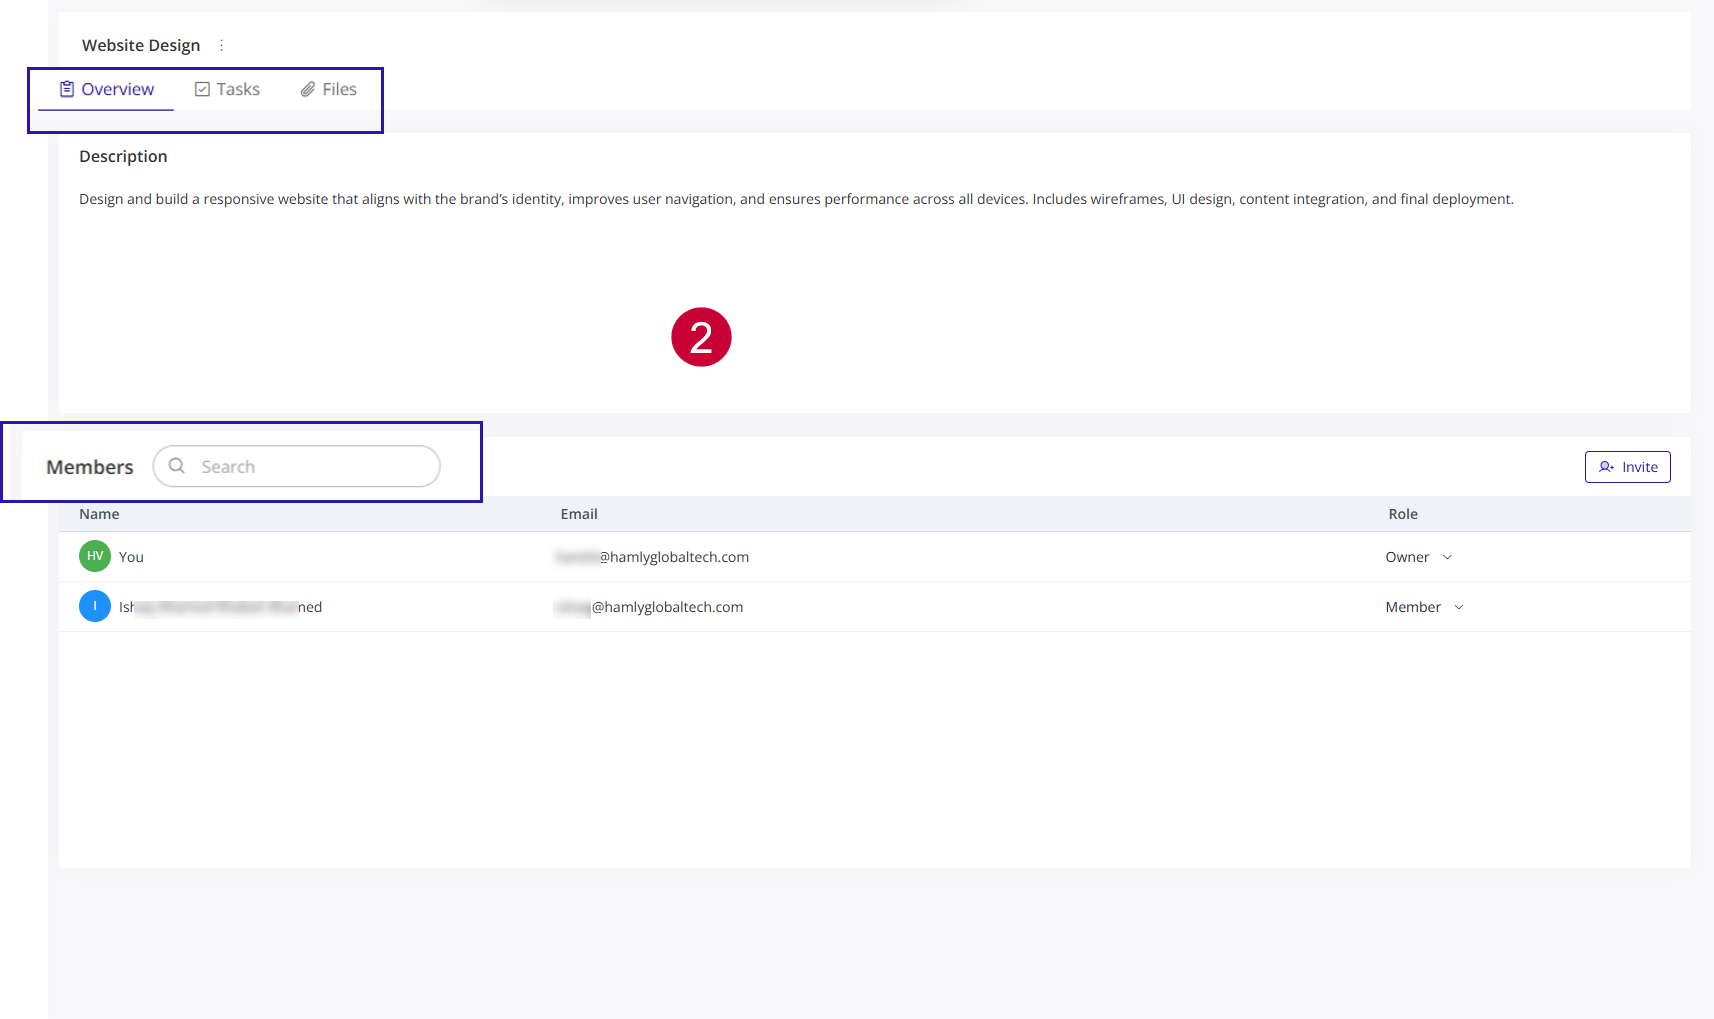Click the red number 2 badge
This screenshot has width=1714, height=1019.
[x=701, y=337]
